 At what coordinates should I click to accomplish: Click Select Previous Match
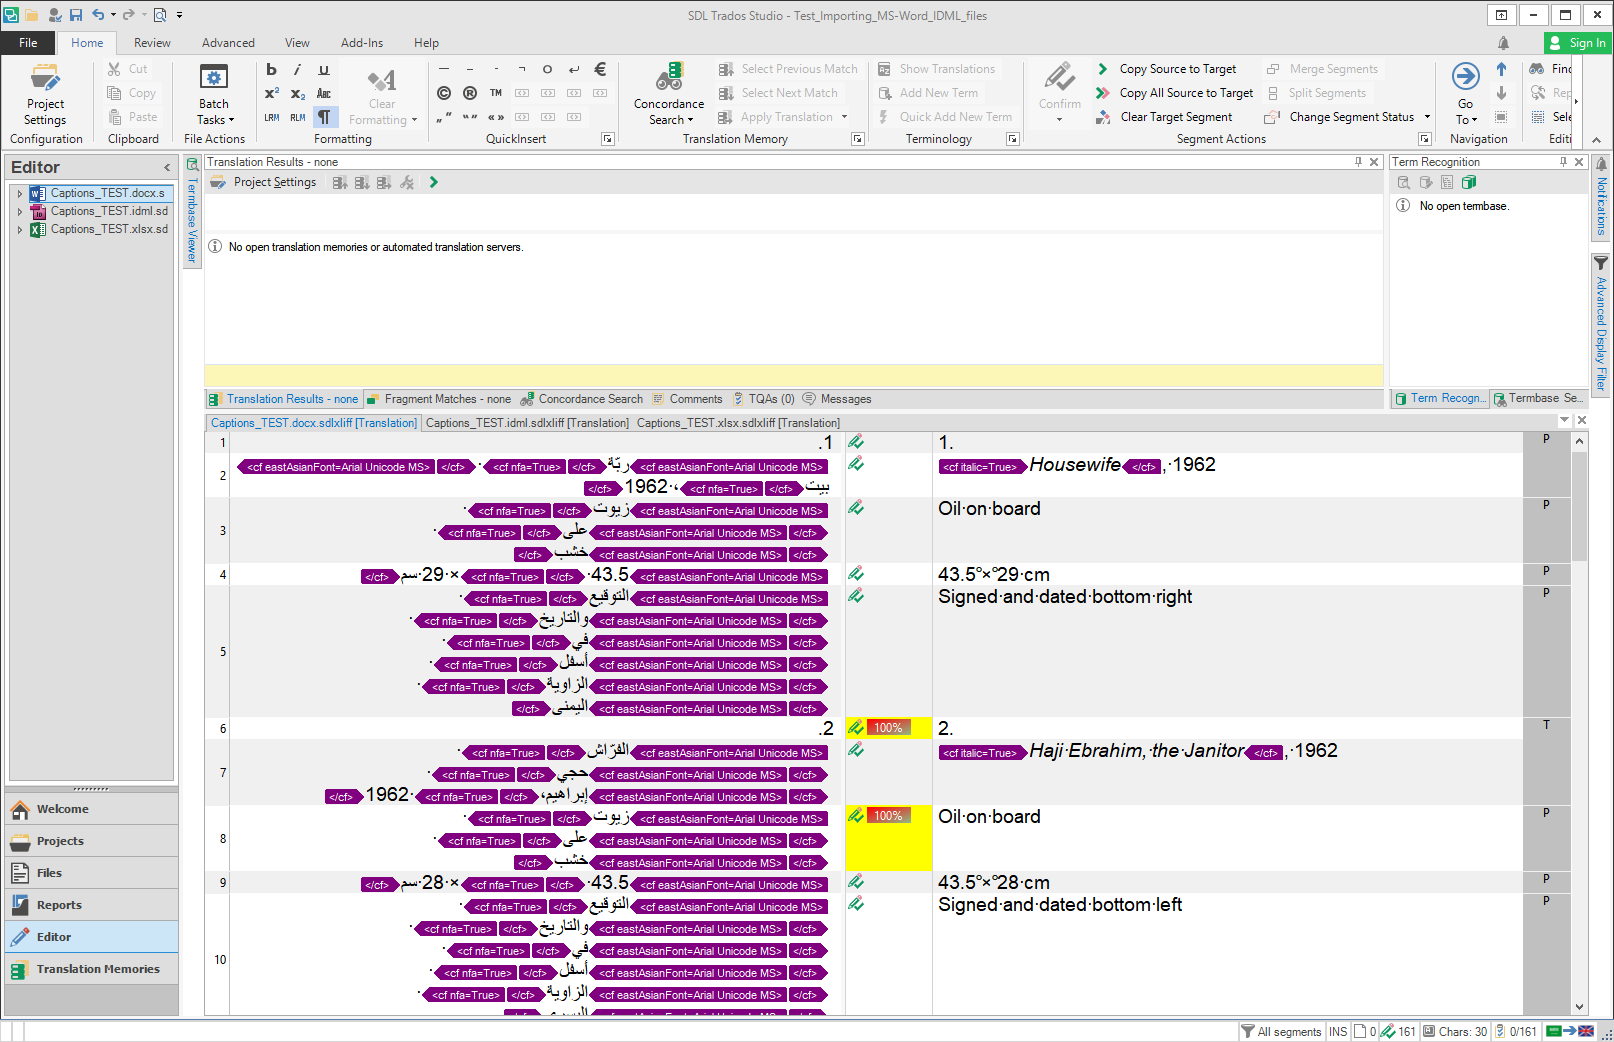tap(788, 69)
